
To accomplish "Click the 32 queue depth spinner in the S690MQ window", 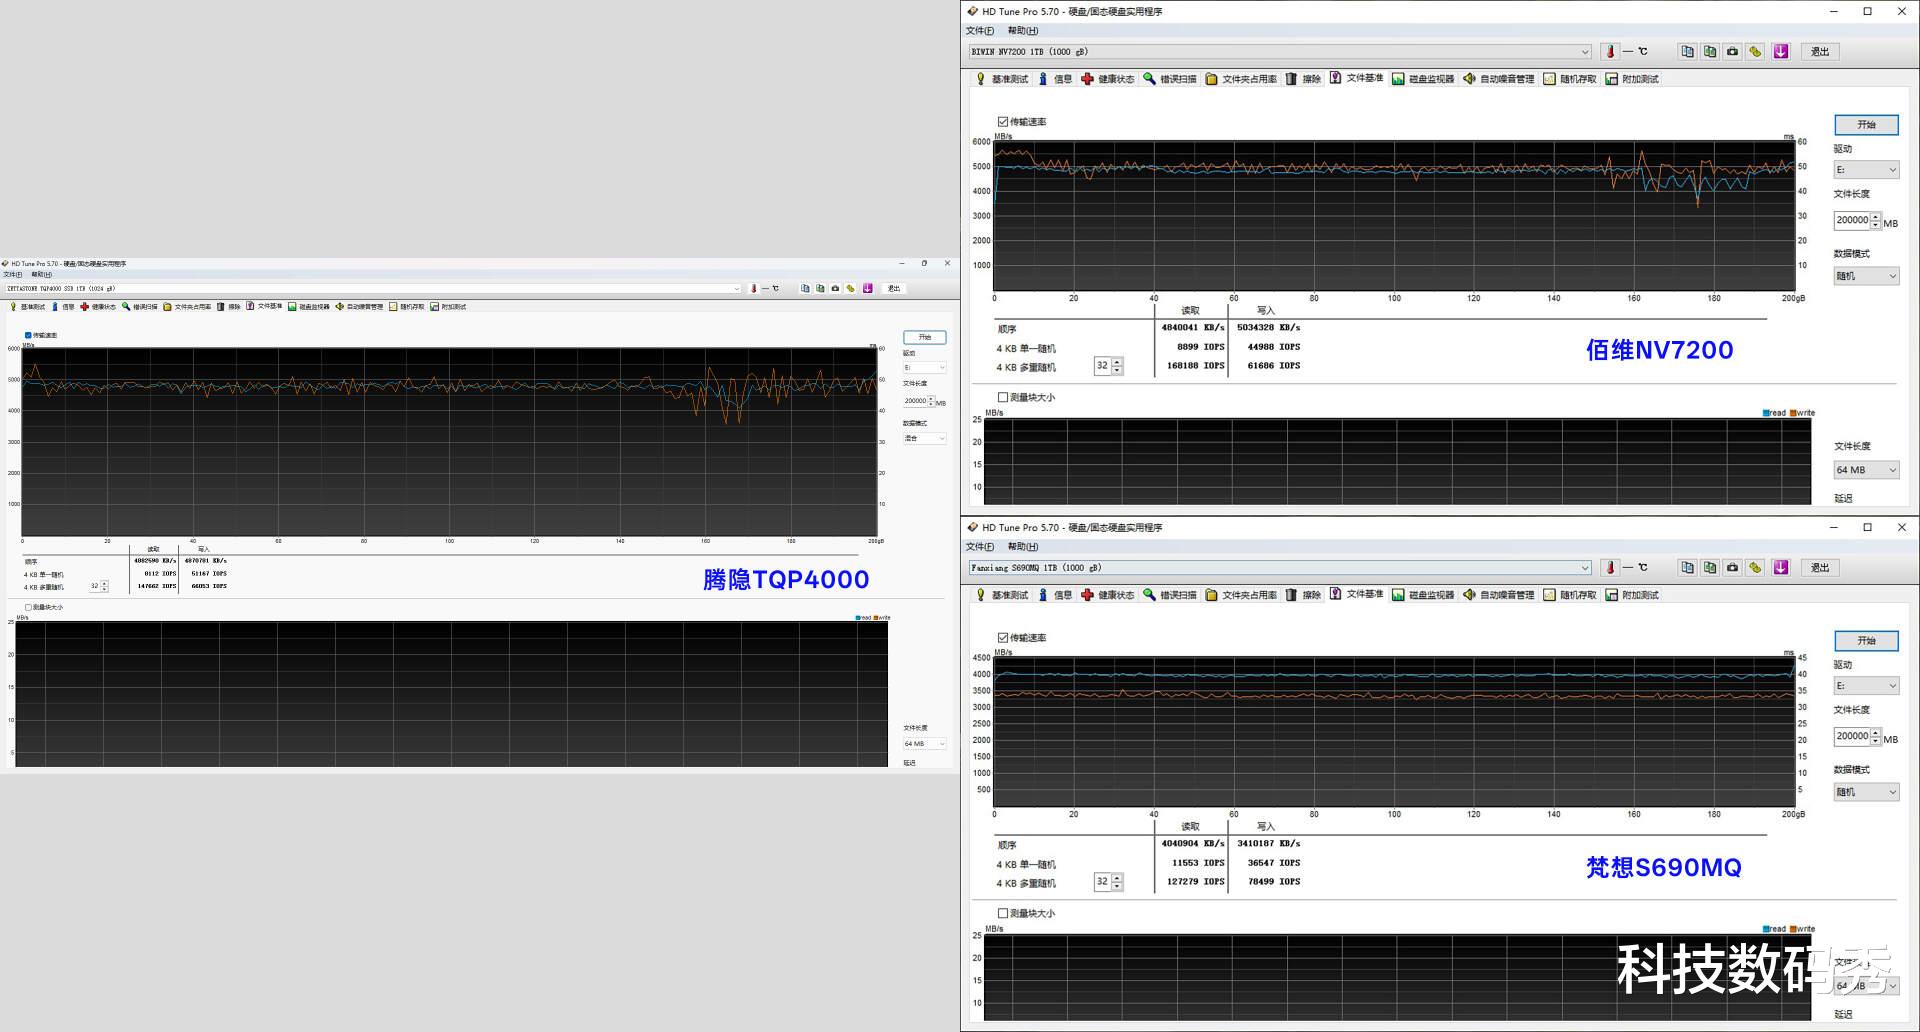I will click(x=1108, y=883).
